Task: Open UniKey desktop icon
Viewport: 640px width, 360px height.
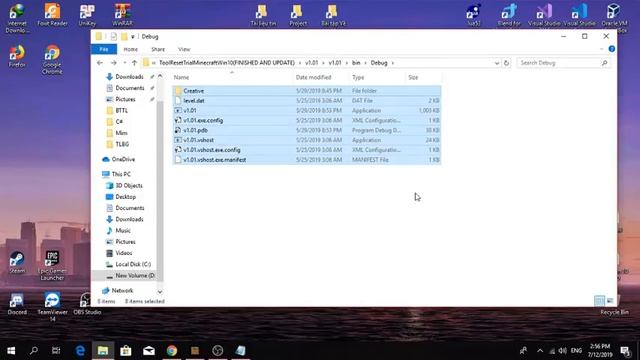Action: pos(87,15)
